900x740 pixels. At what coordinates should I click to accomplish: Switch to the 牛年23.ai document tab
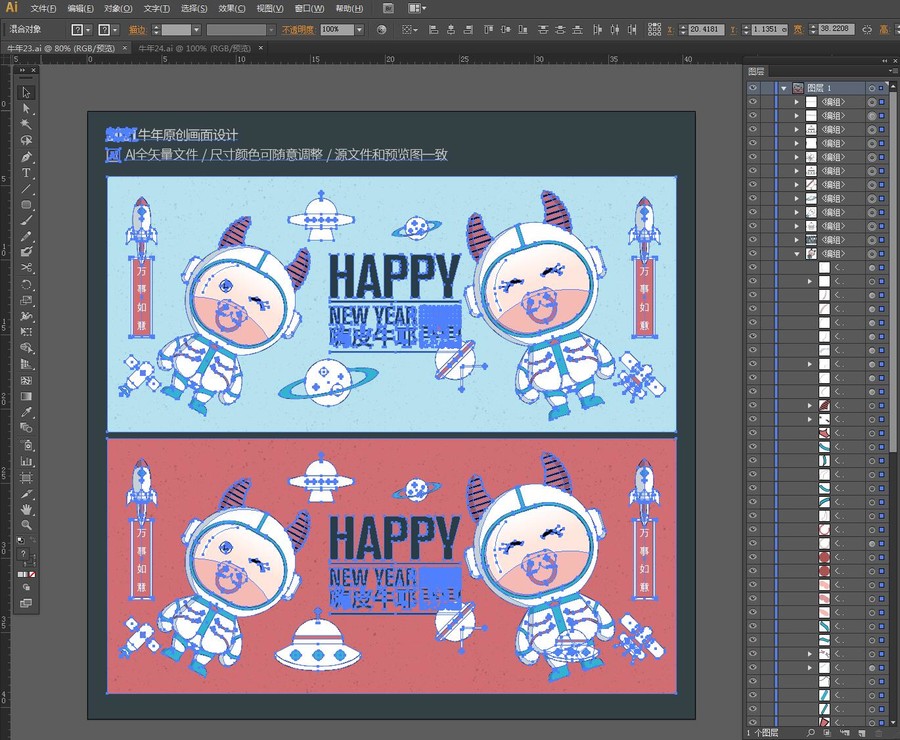(x=61, y=48)
